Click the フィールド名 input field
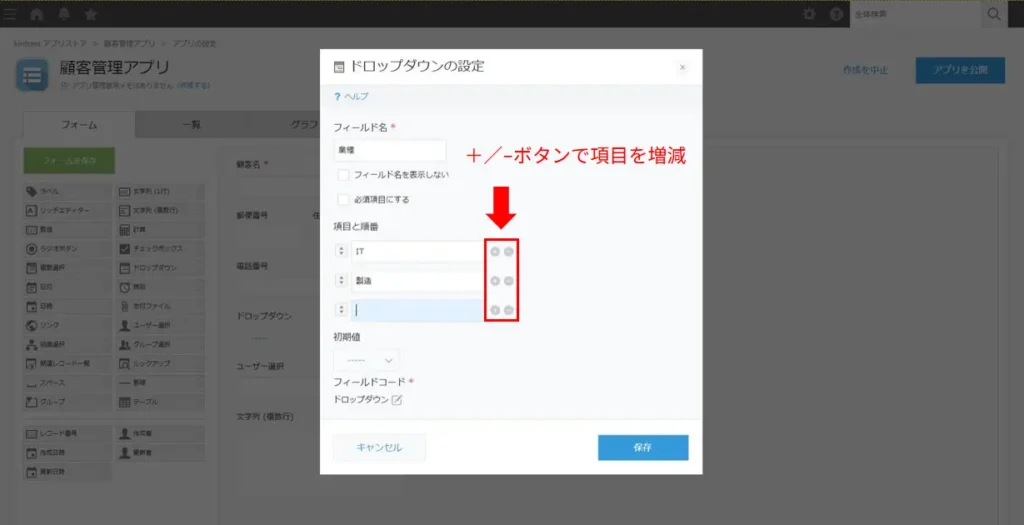 (x=390, y=150)
